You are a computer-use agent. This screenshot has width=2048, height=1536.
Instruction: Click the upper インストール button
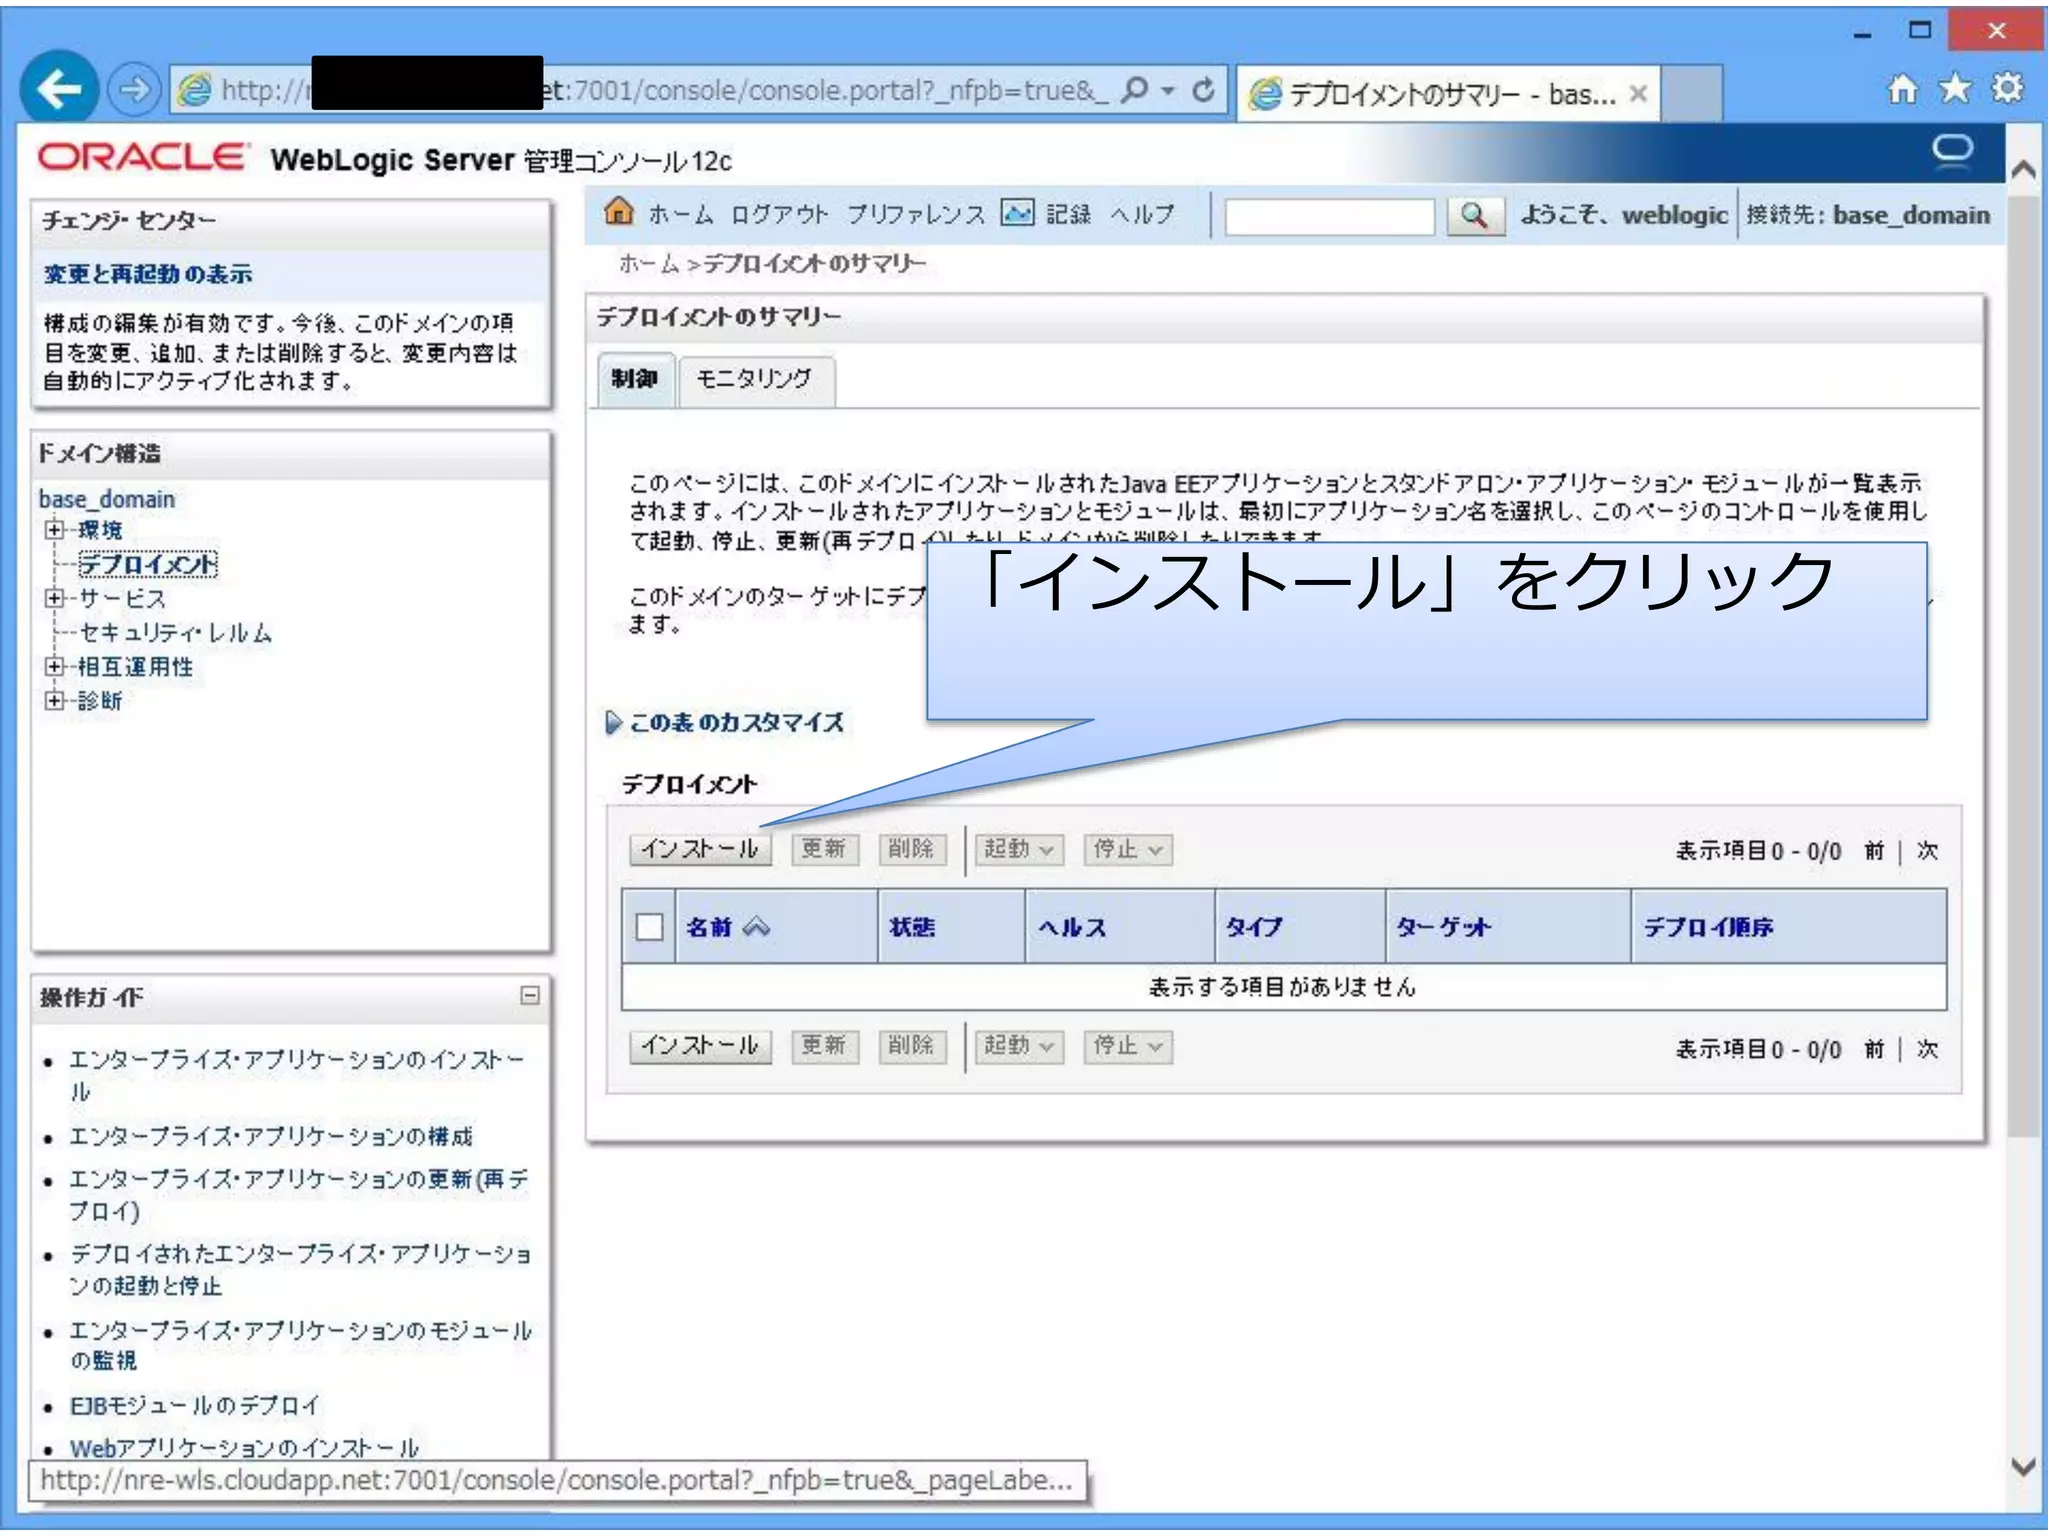[700, 849]
